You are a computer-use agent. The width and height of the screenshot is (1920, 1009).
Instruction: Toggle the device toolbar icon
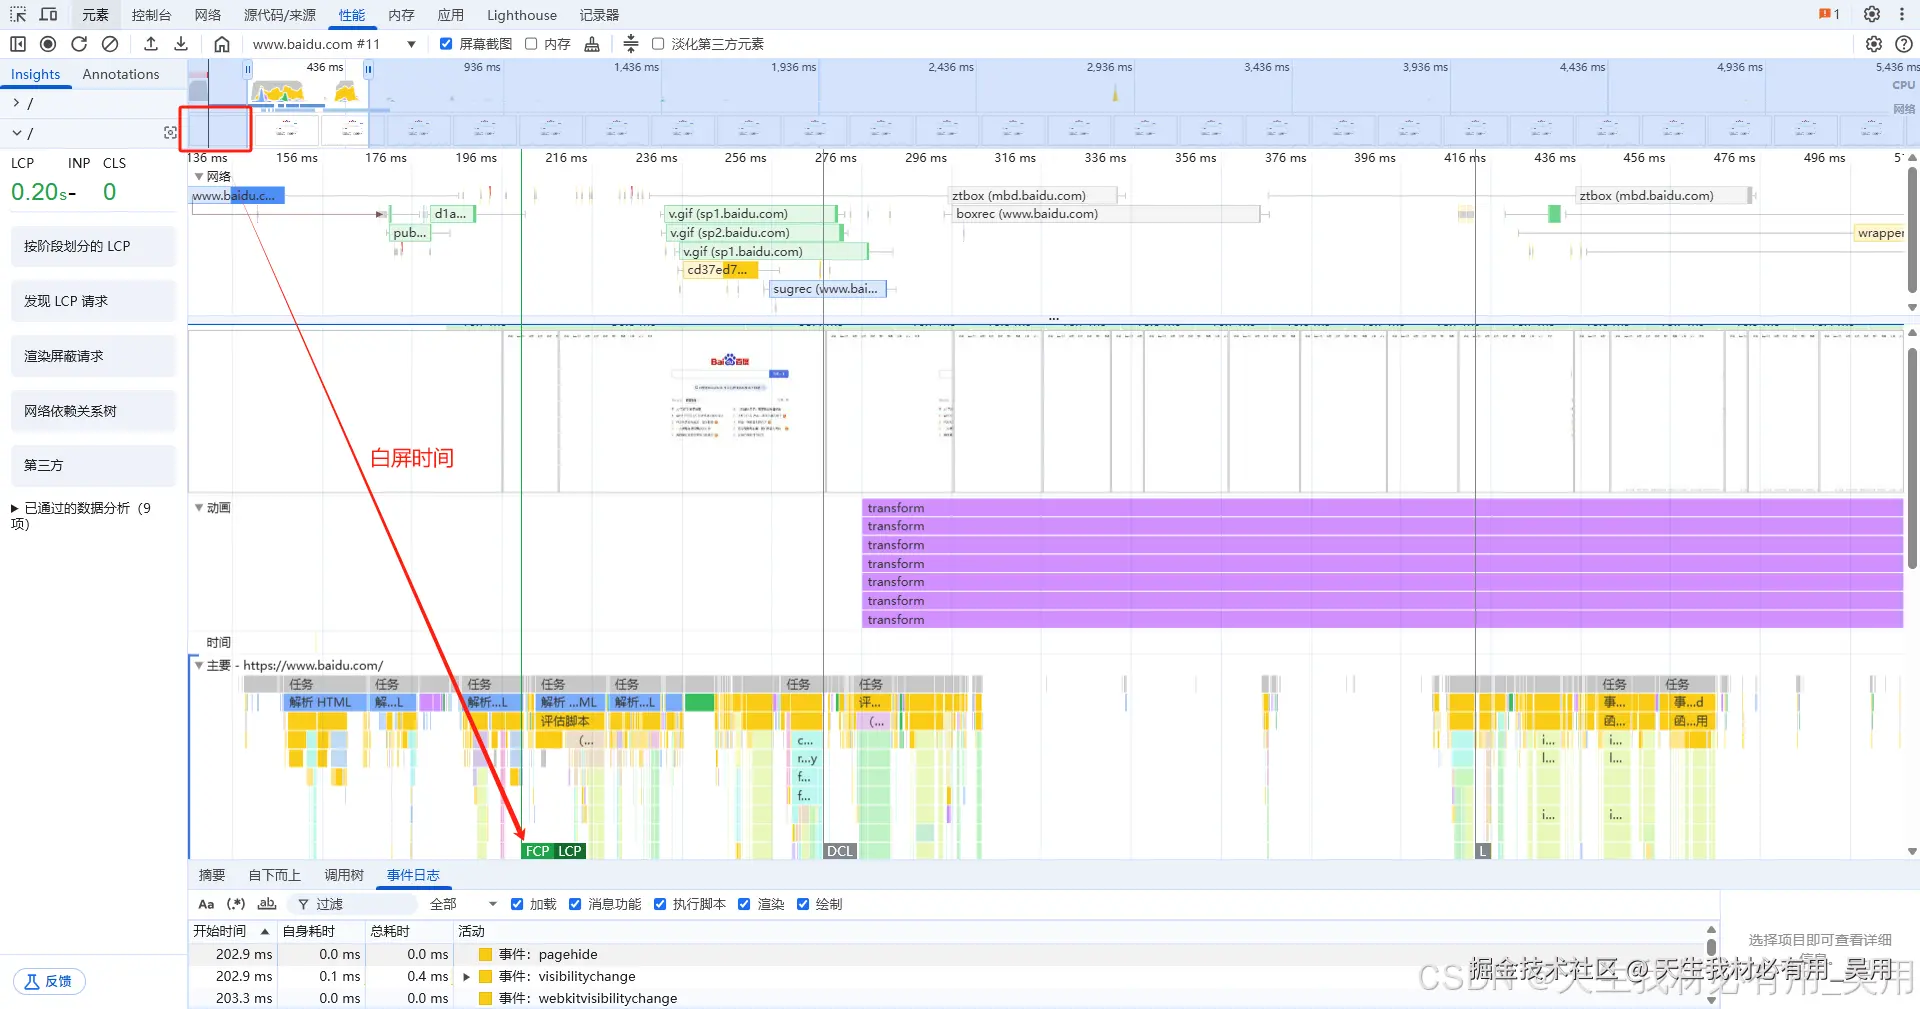48,15
